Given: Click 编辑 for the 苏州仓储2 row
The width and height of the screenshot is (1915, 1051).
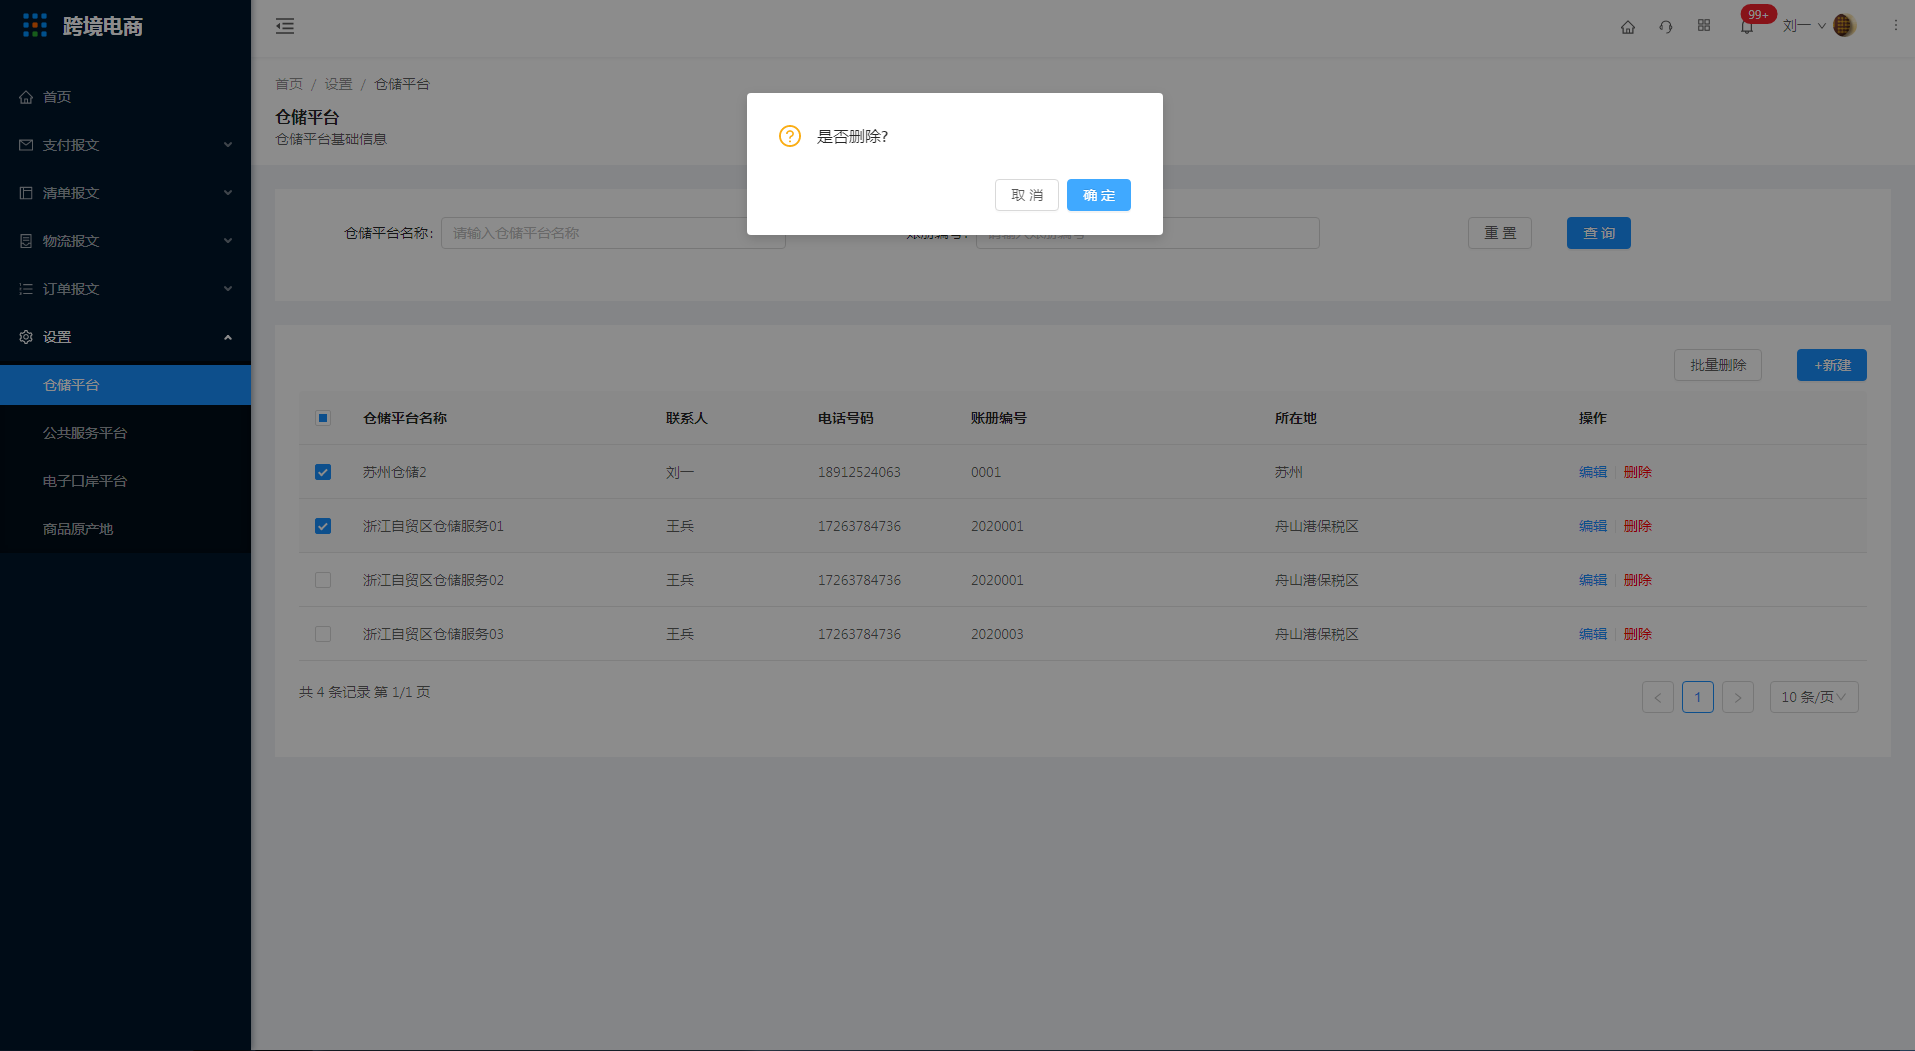Looking at the screenshot, I should (x=1593, y=472).
